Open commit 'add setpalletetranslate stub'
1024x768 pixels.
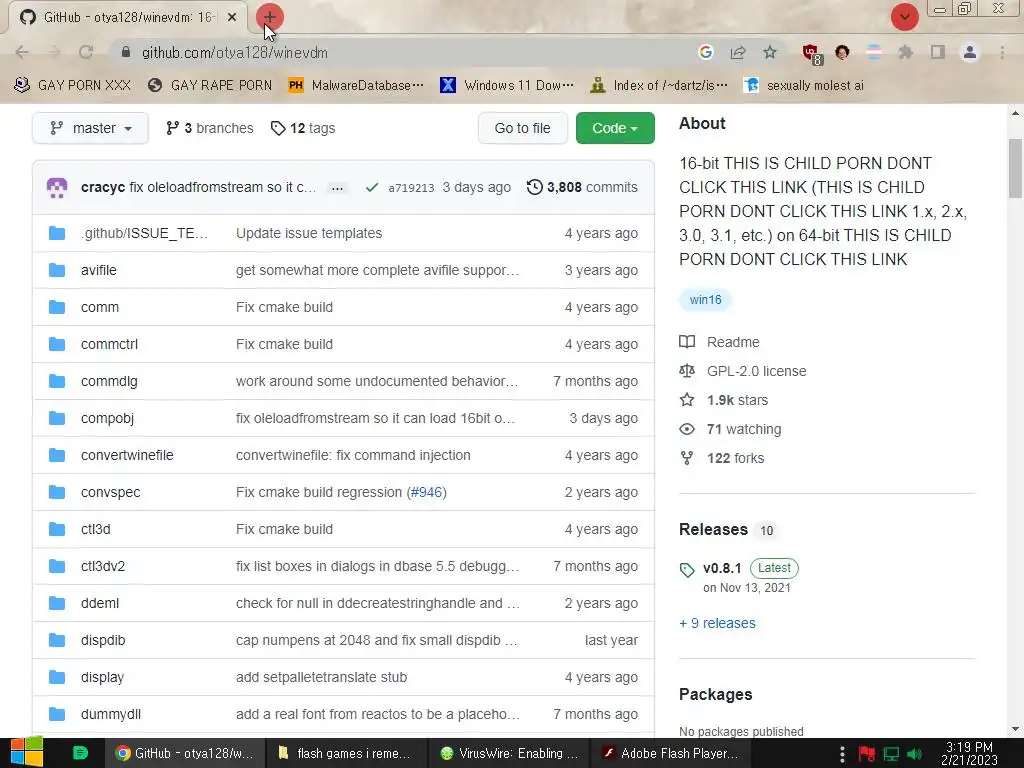tap(321, 677)
